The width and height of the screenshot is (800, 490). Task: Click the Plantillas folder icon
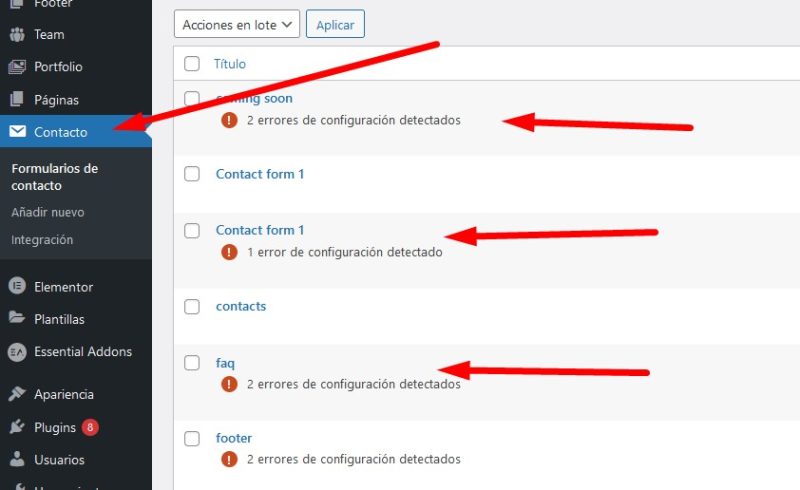click(x=16, y=319)
